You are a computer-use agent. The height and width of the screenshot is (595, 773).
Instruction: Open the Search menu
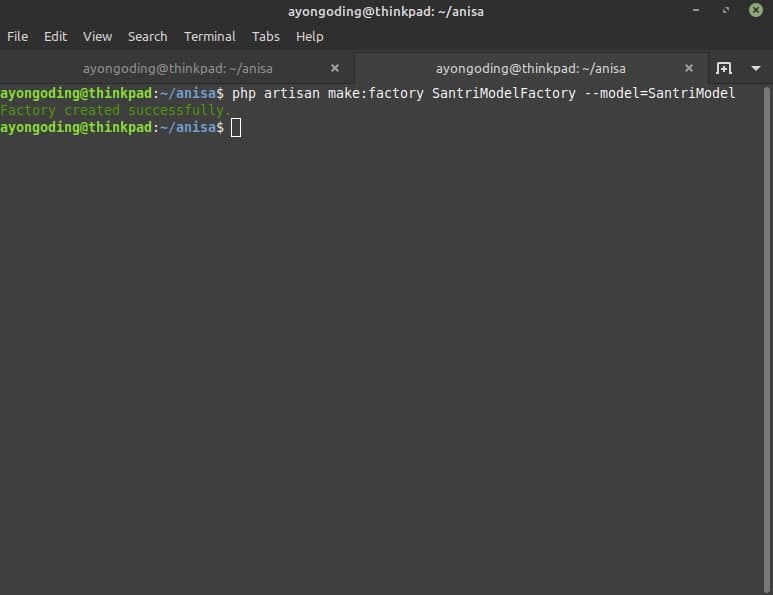[147, 36]
